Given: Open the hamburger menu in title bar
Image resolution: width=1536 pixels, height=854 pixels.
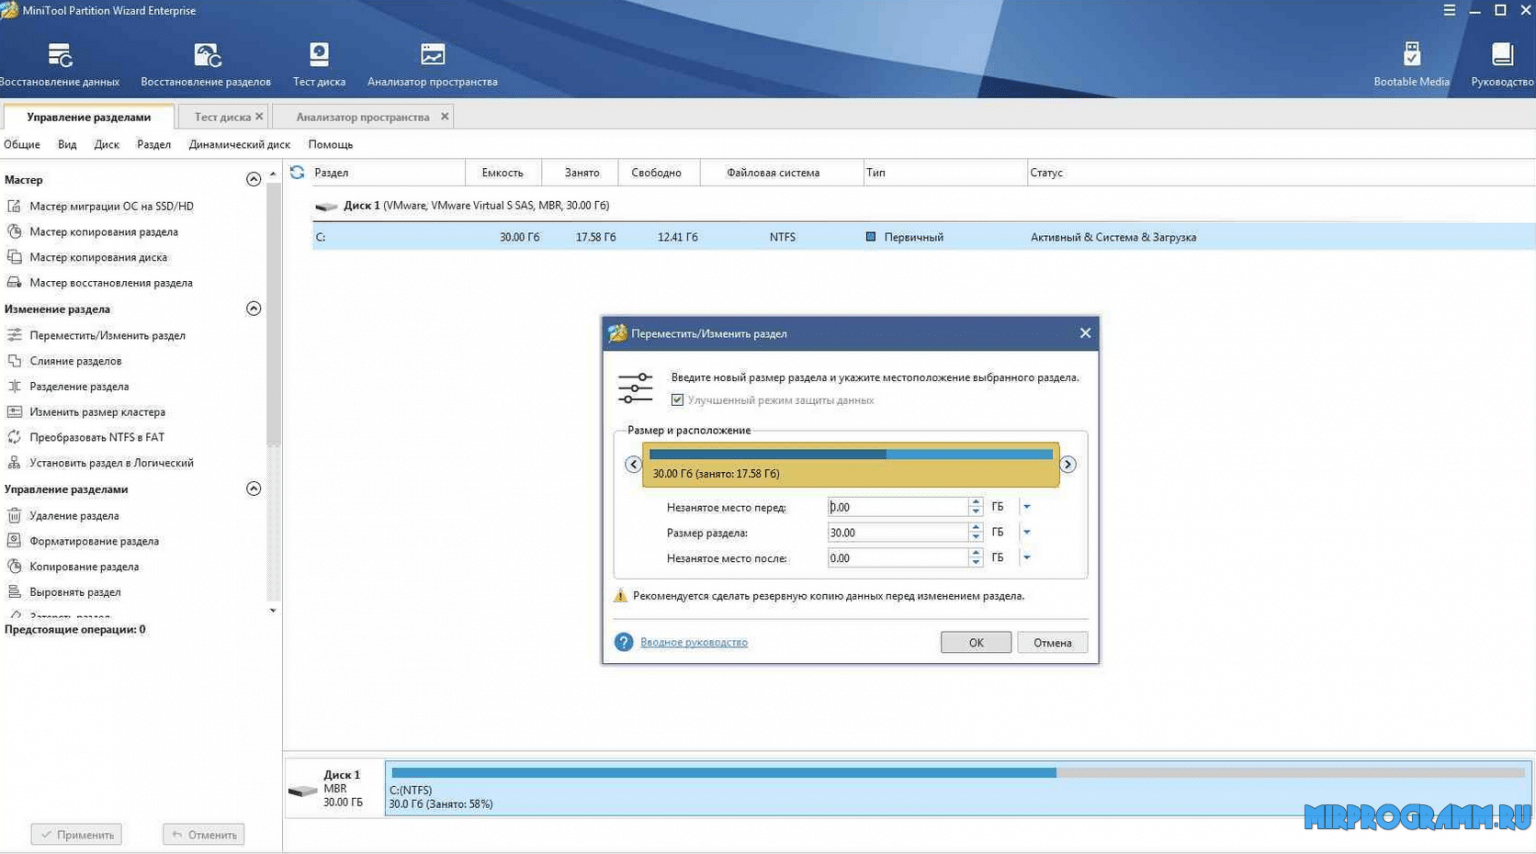Looking at the screenshot, I should click(1449, 10).
